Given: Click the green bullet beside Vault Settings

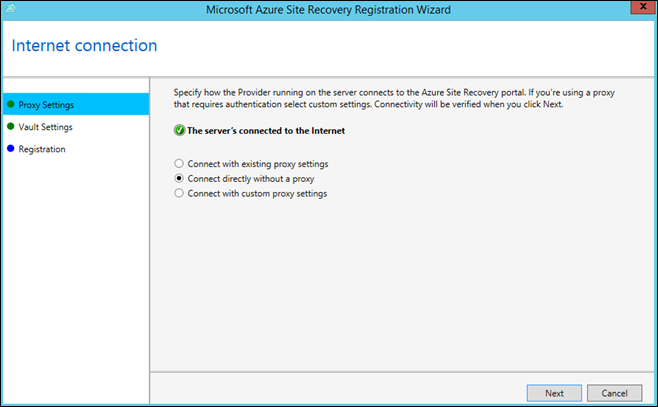Looking at the screenshot, I should pos(10,127).
